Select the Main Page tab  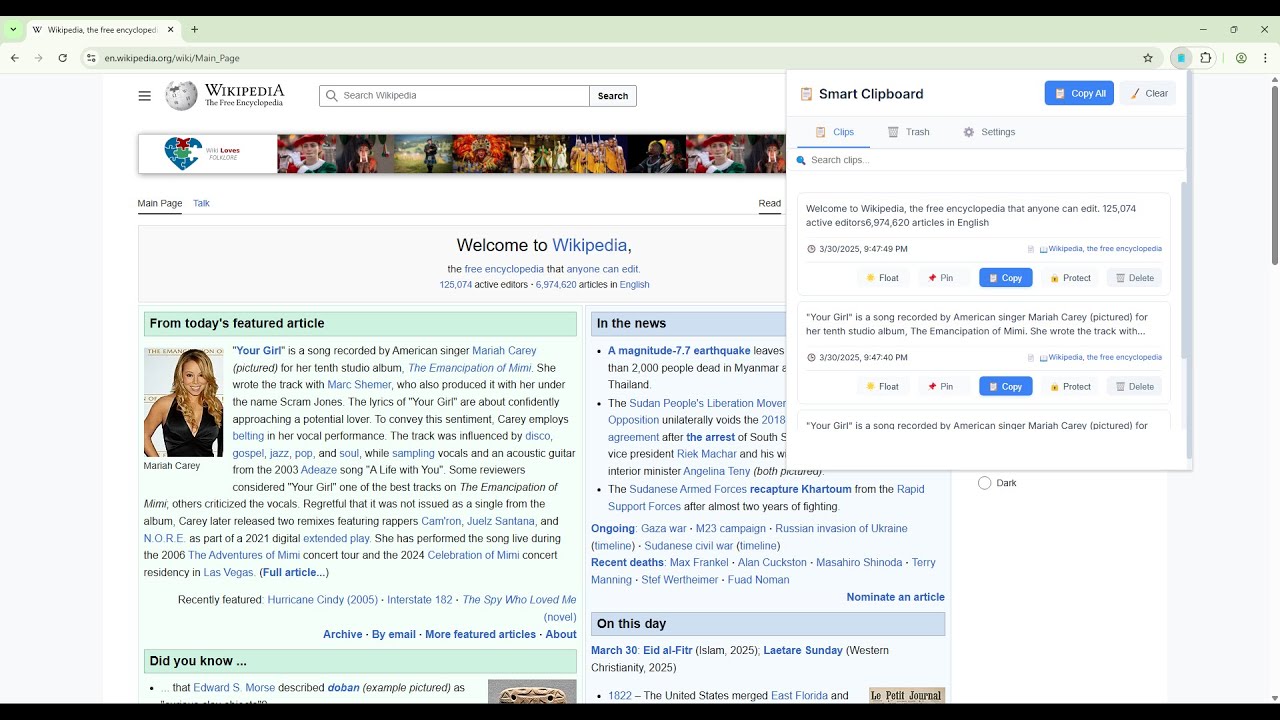160,203
